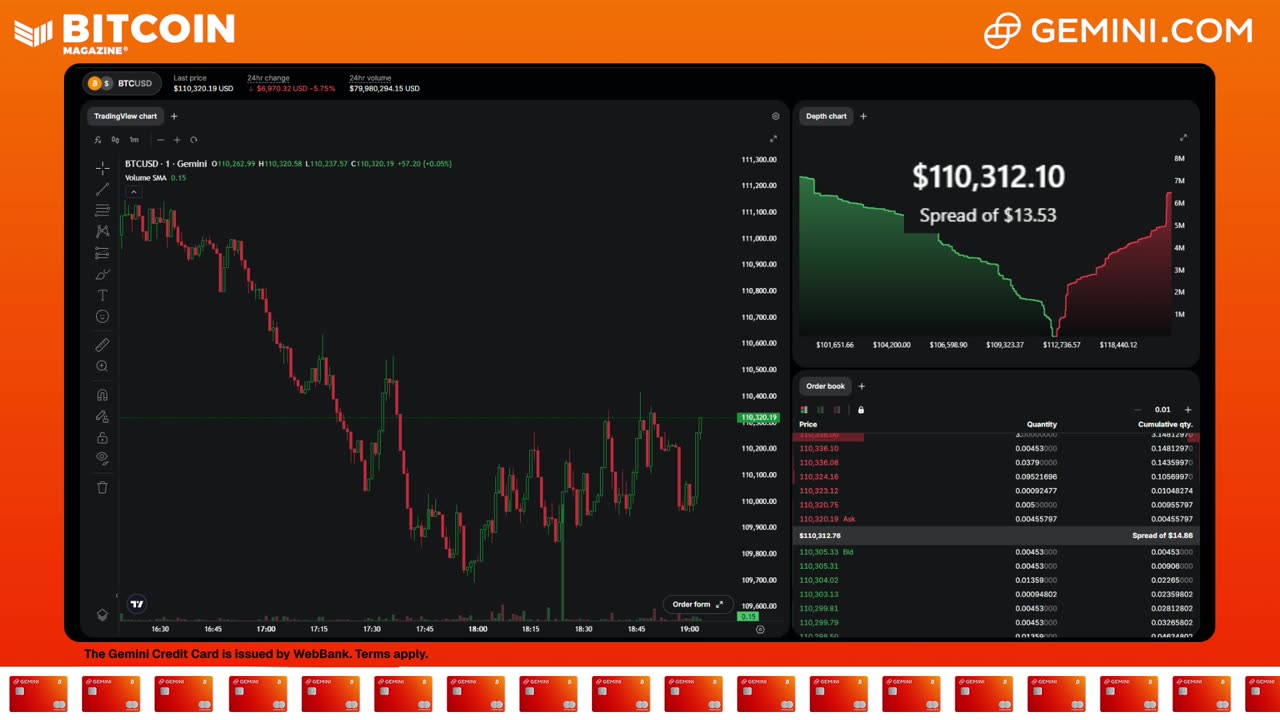This screenshot has width=1280, height=720.
Task: Remove drawings with the trash icon
Action: pos(102,487)
